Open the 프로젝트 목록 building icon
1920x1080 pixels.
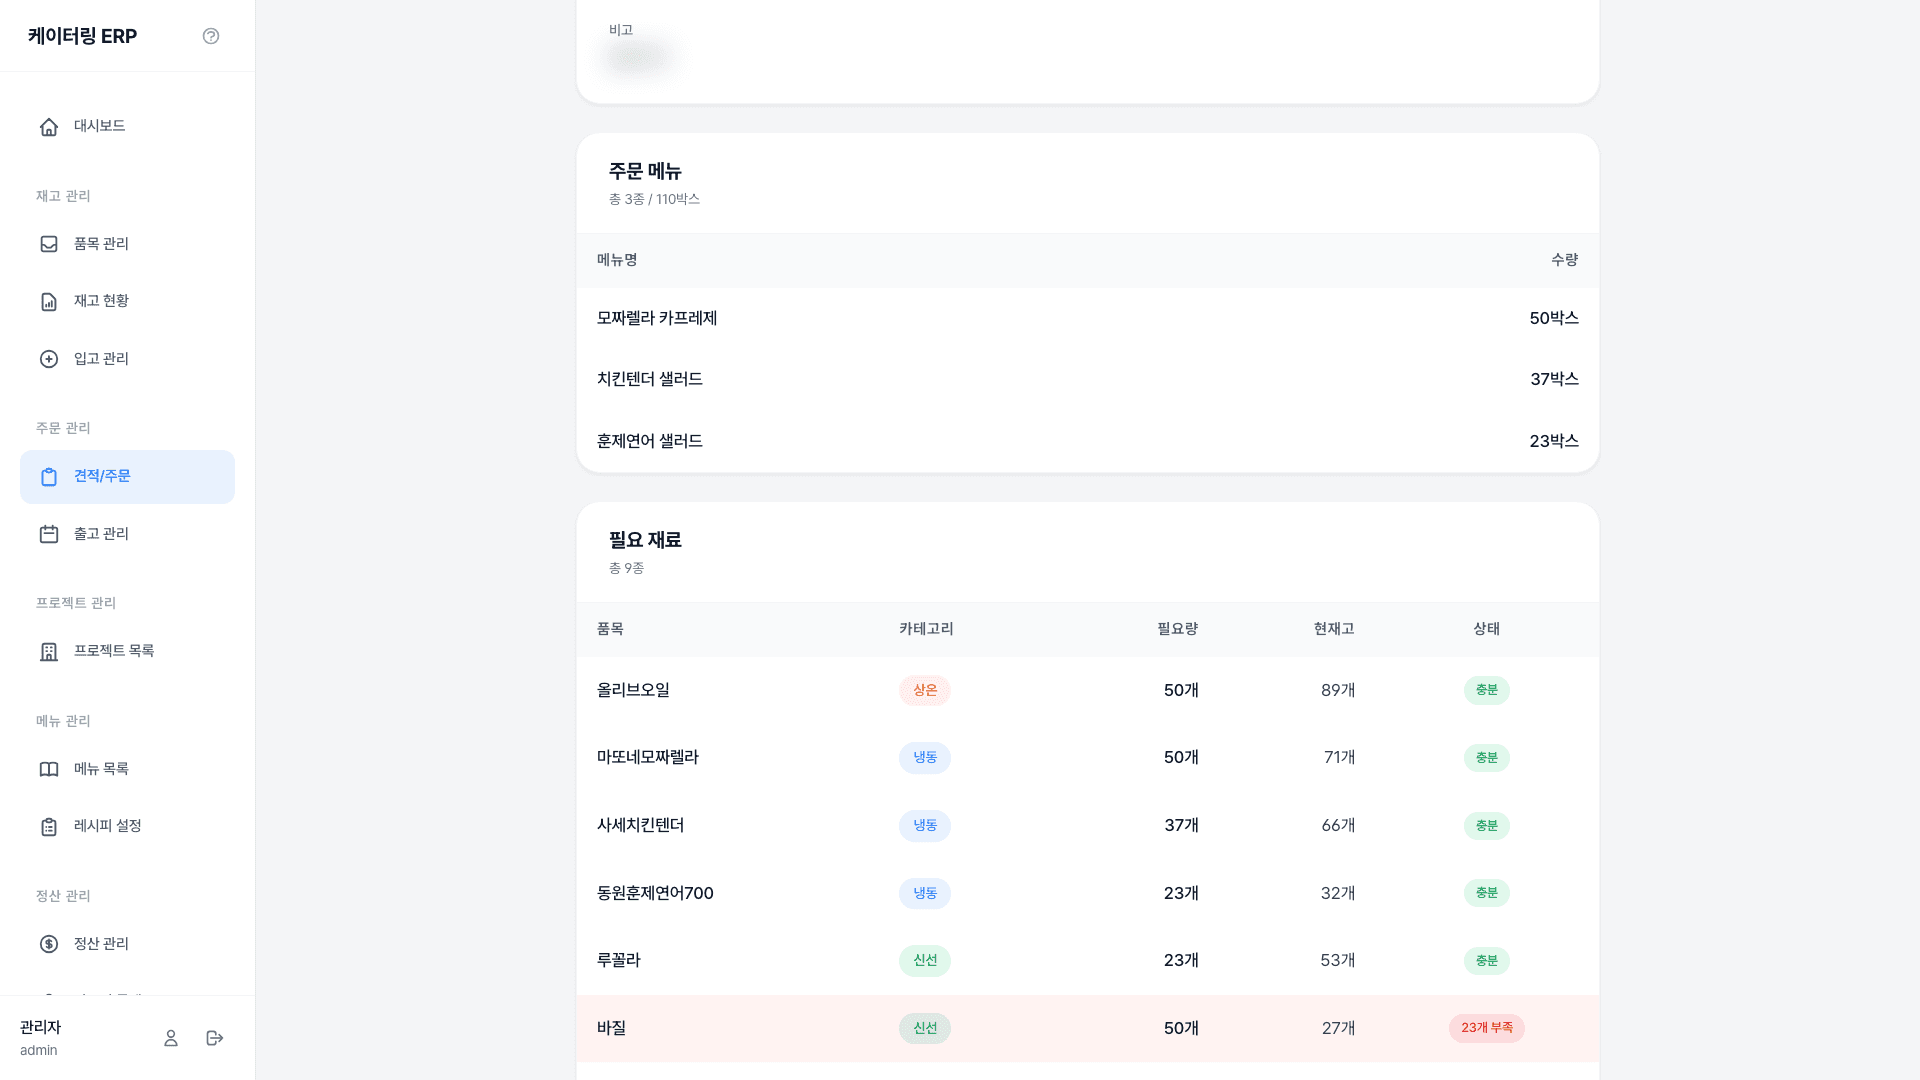[x=49, y=652]
